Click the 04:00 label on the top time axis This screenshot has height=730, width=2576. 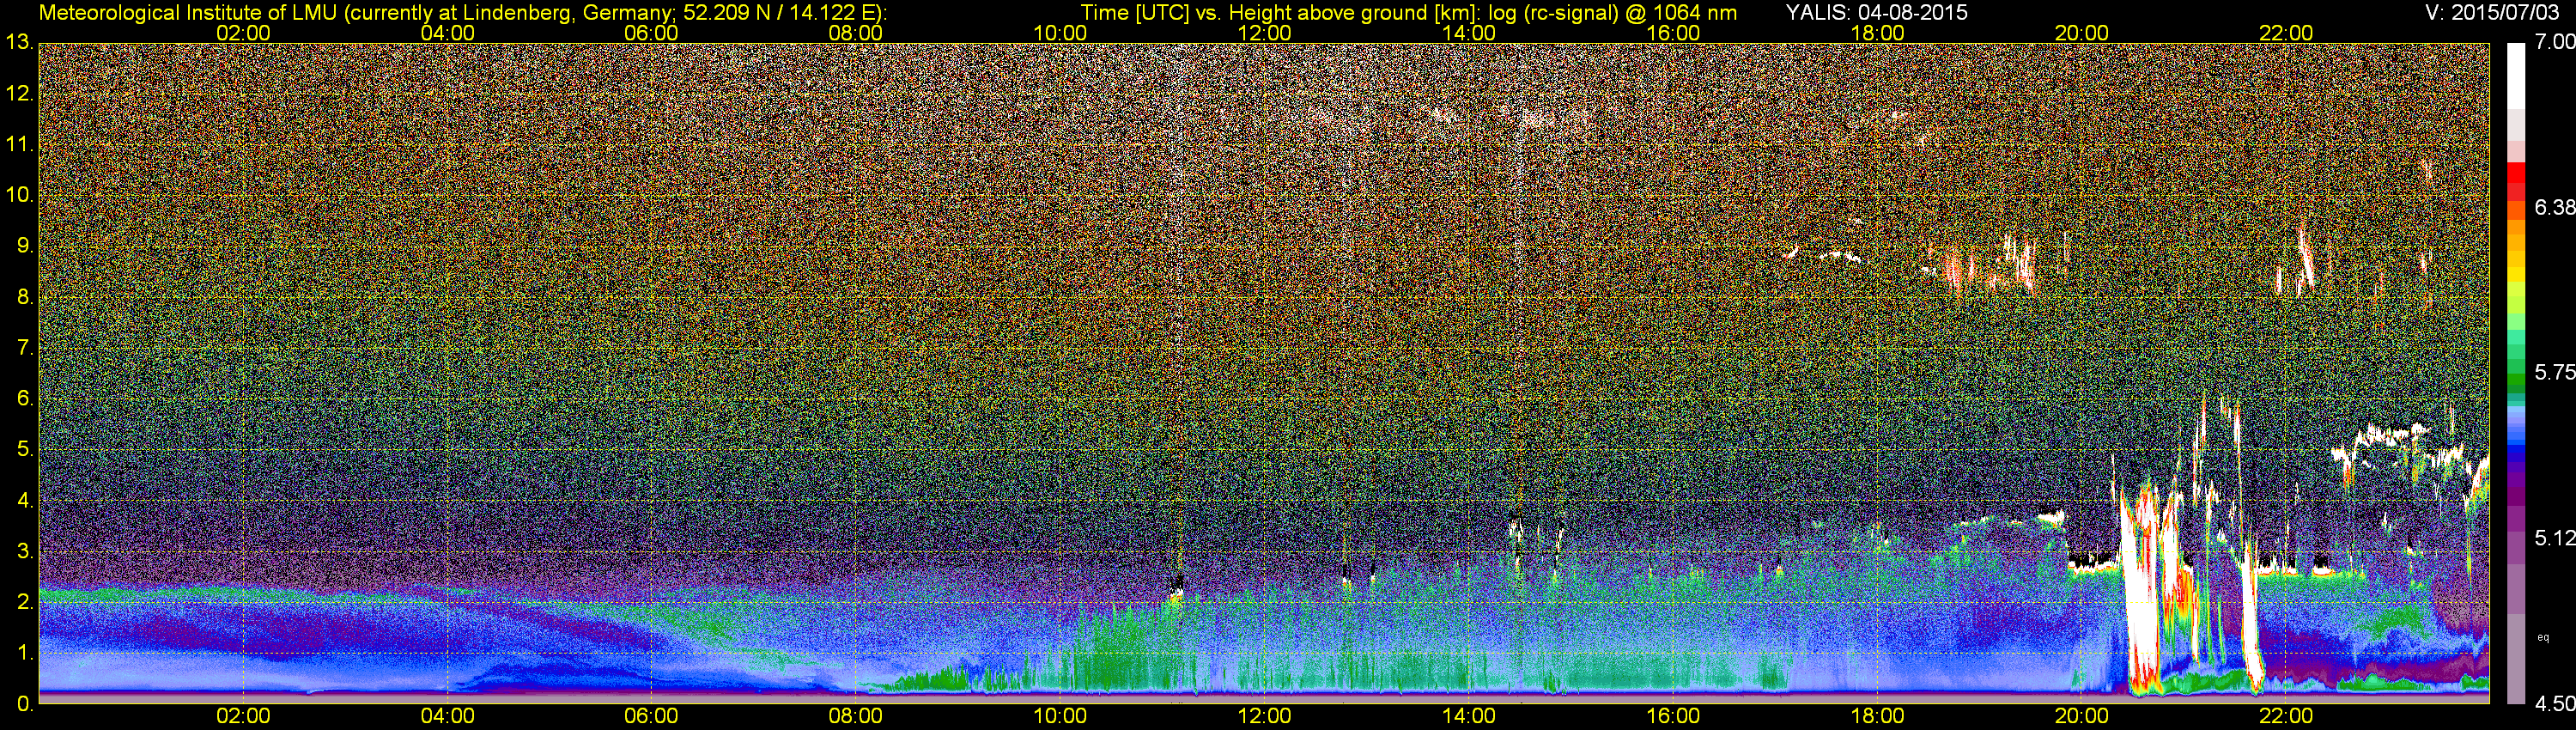coord(447,32)
